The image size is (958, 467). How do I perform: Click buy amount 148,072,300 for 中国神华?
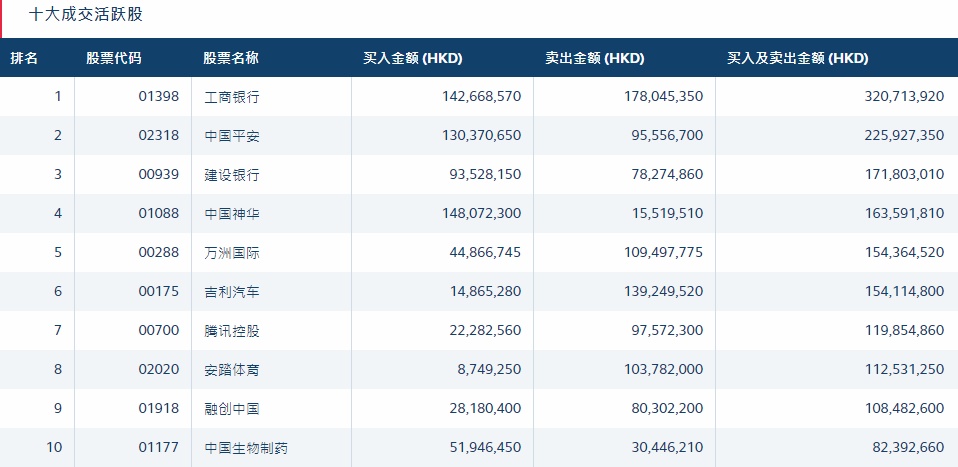click(x=481, y=213)
